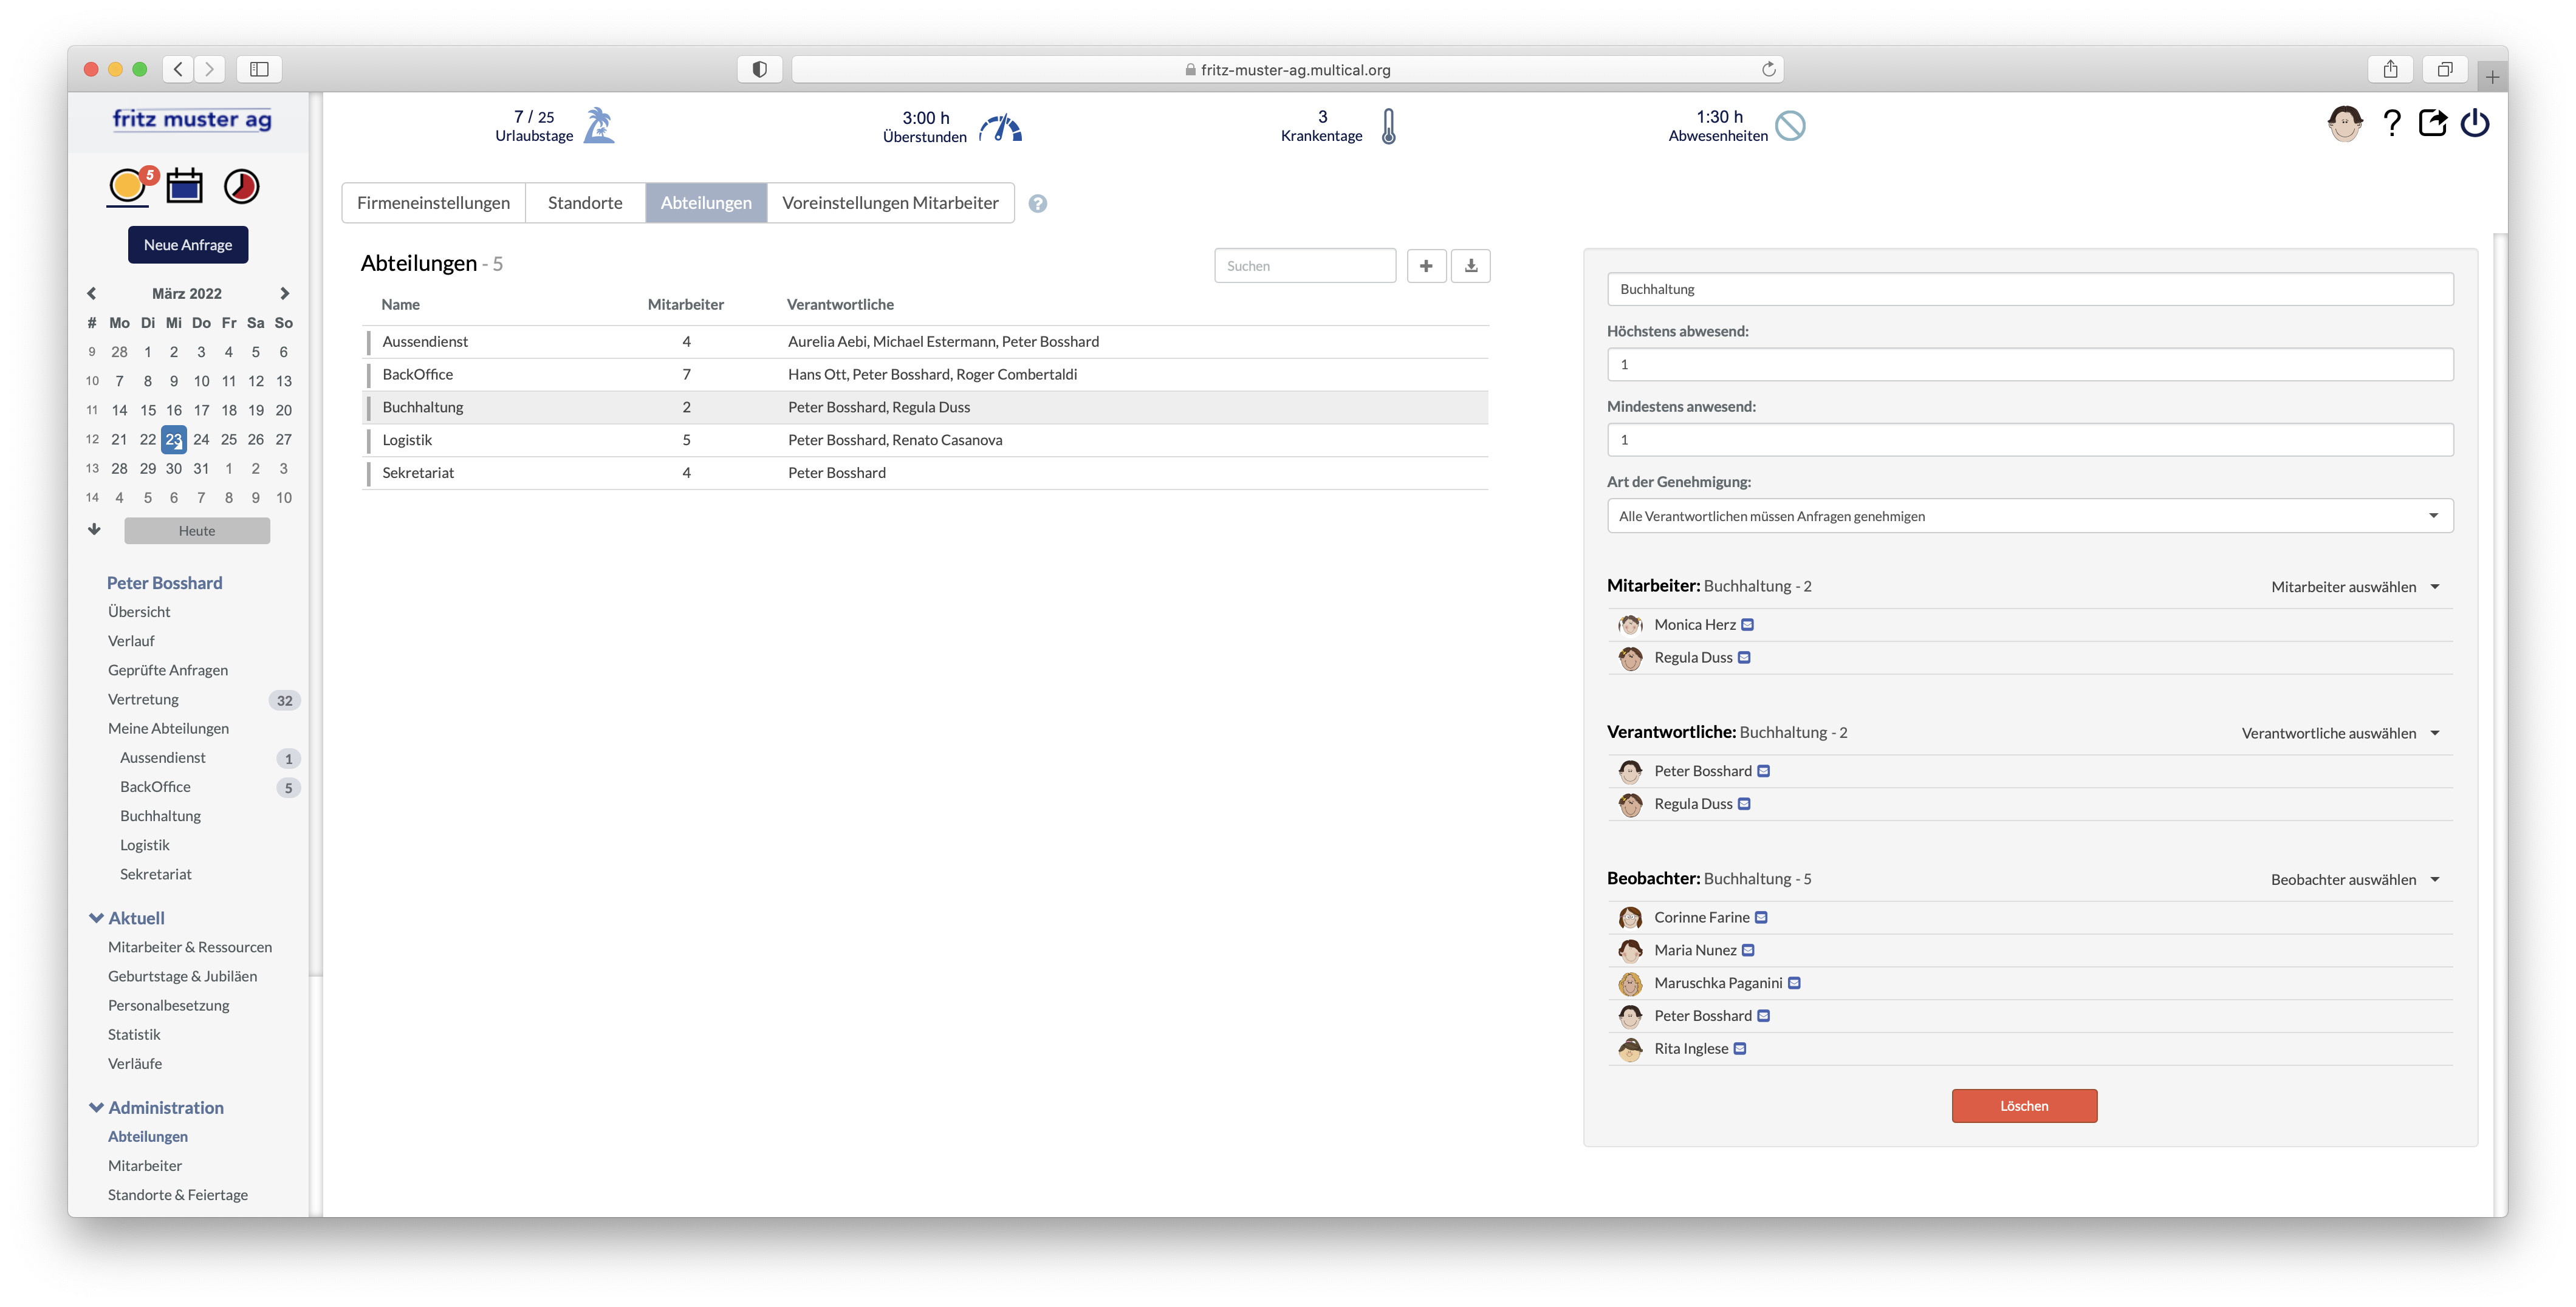
Task: Click the Abwesenheiten crossed-circle icon
Action: [1790, 126]
